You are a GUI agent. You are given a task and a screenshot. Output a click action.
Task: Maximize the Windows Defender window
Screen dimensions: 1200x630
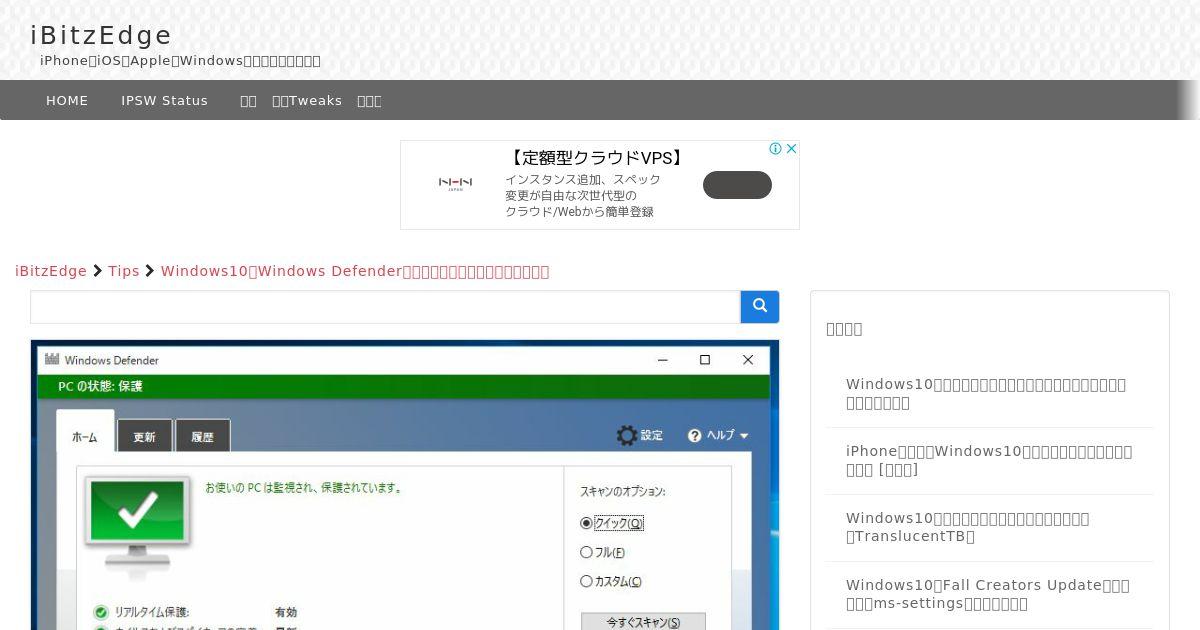705,360
